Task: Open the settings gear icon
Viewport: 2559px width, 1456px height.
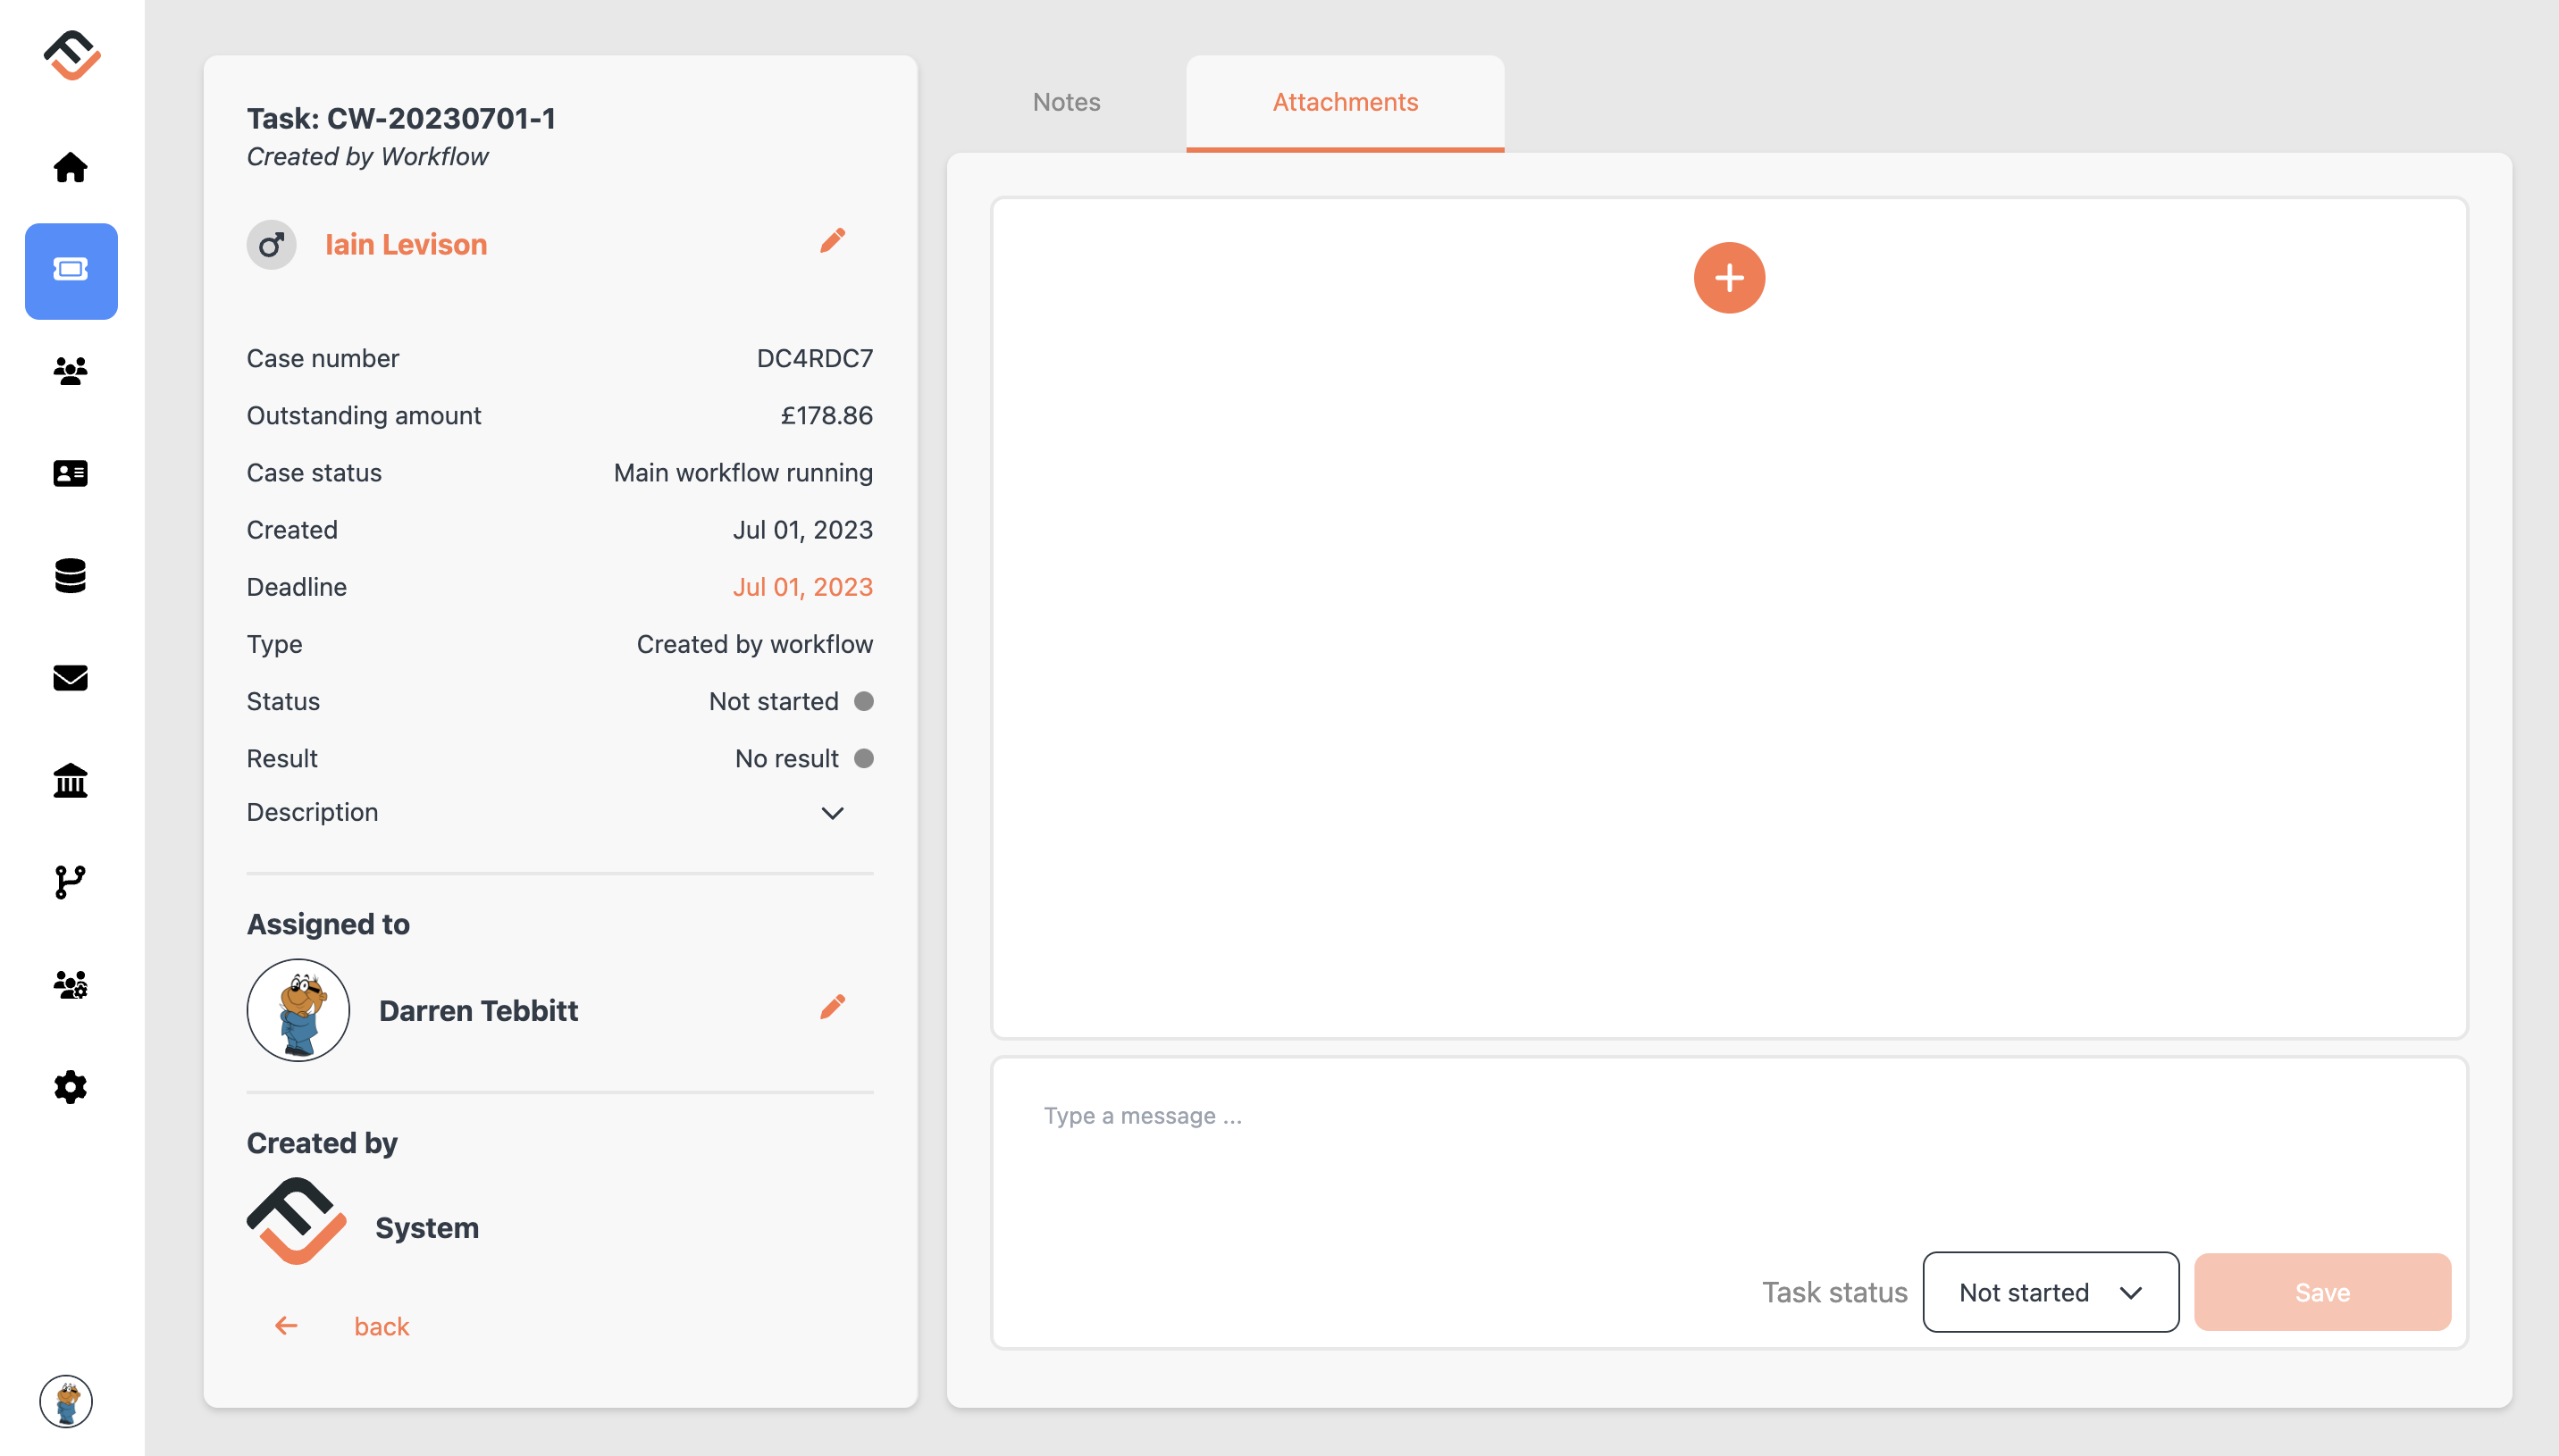Action: (71, 1087)
